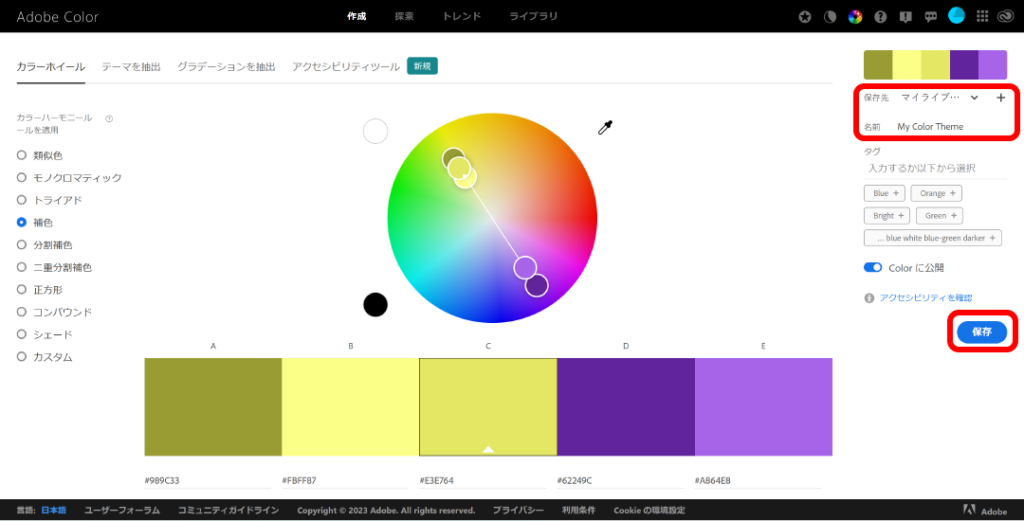
Task: Open the Adobe apps grid icon
Action: tap(982, 17)
